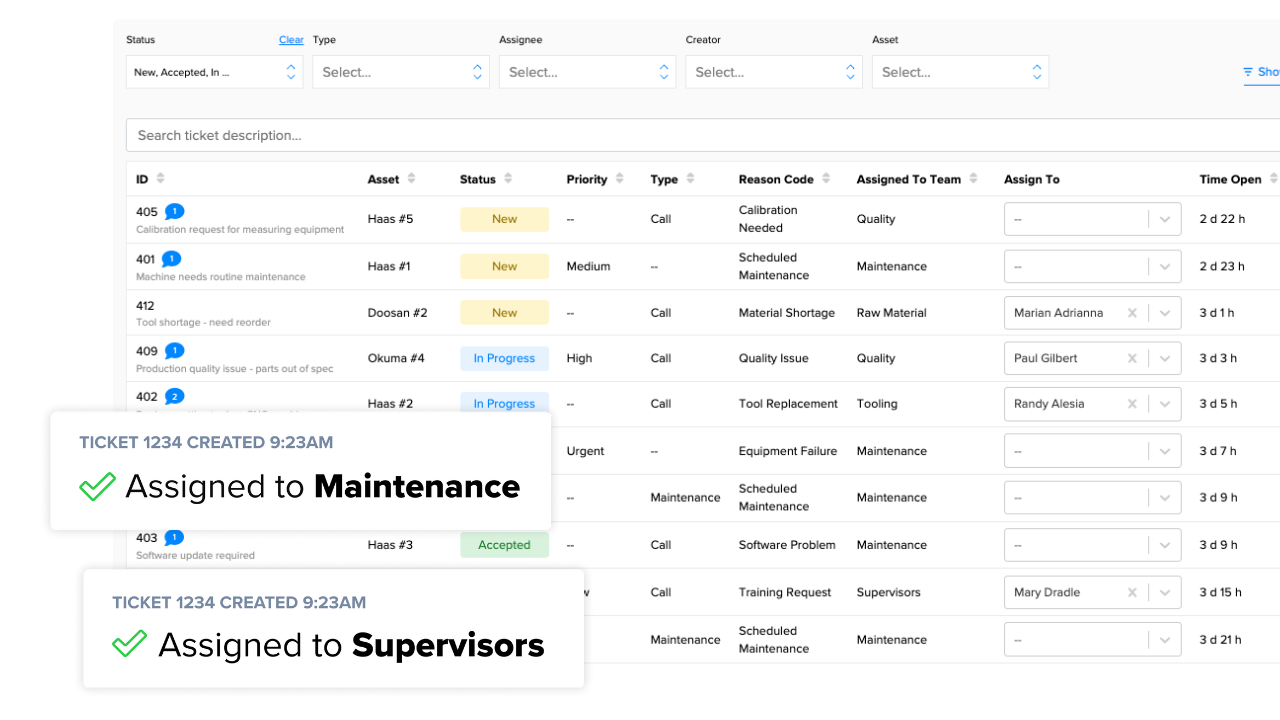Click Assigned to Supervisors notification card

pyautogui.click(x=333, y=629)
